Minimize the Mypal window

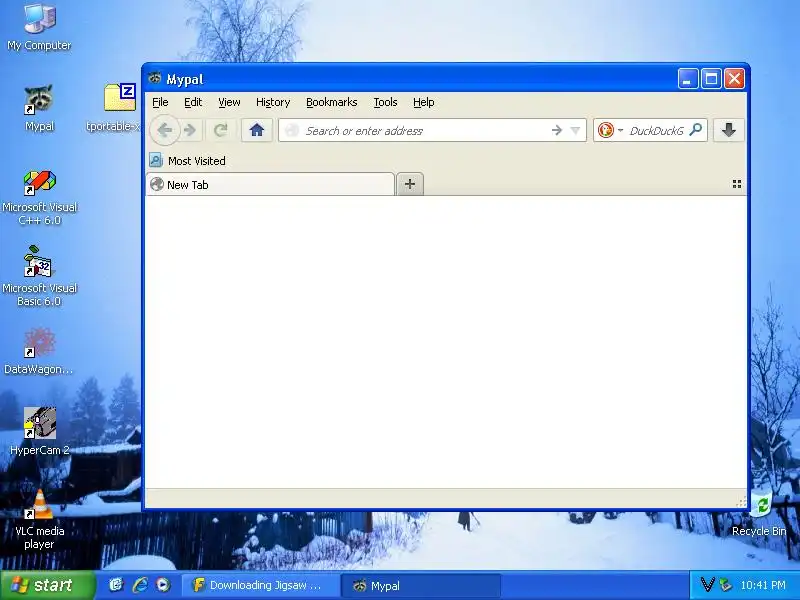coord(688,79)
